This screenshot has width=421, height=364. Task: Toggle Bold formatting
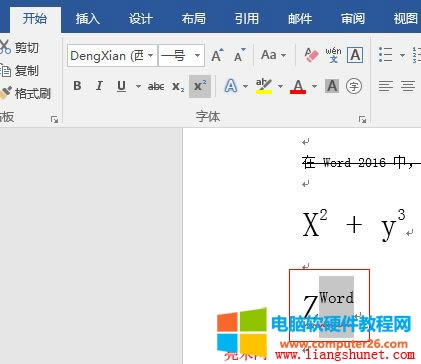coord(77,86)
